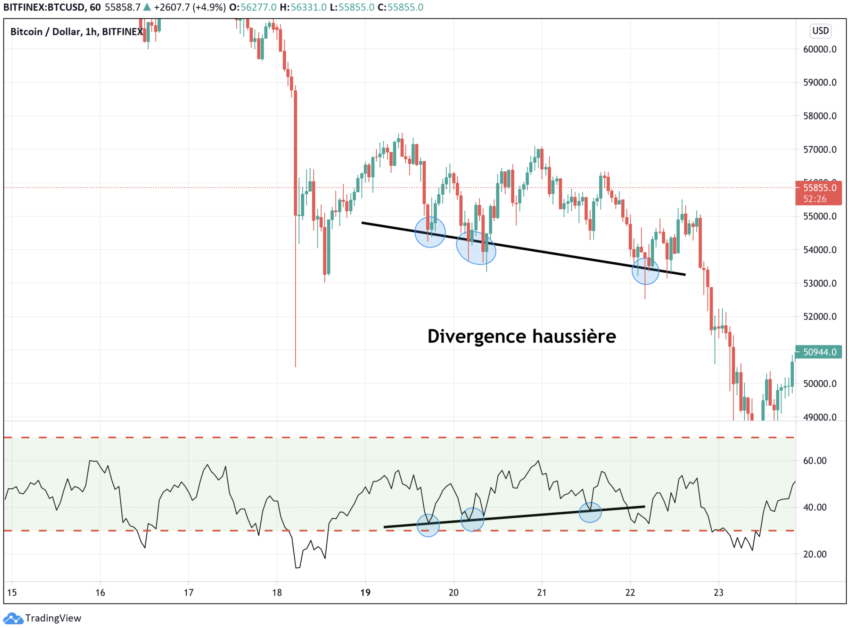850x628 pixels.
Task: Click the first blue circle highlight on the candles
Action: (430, 232)
